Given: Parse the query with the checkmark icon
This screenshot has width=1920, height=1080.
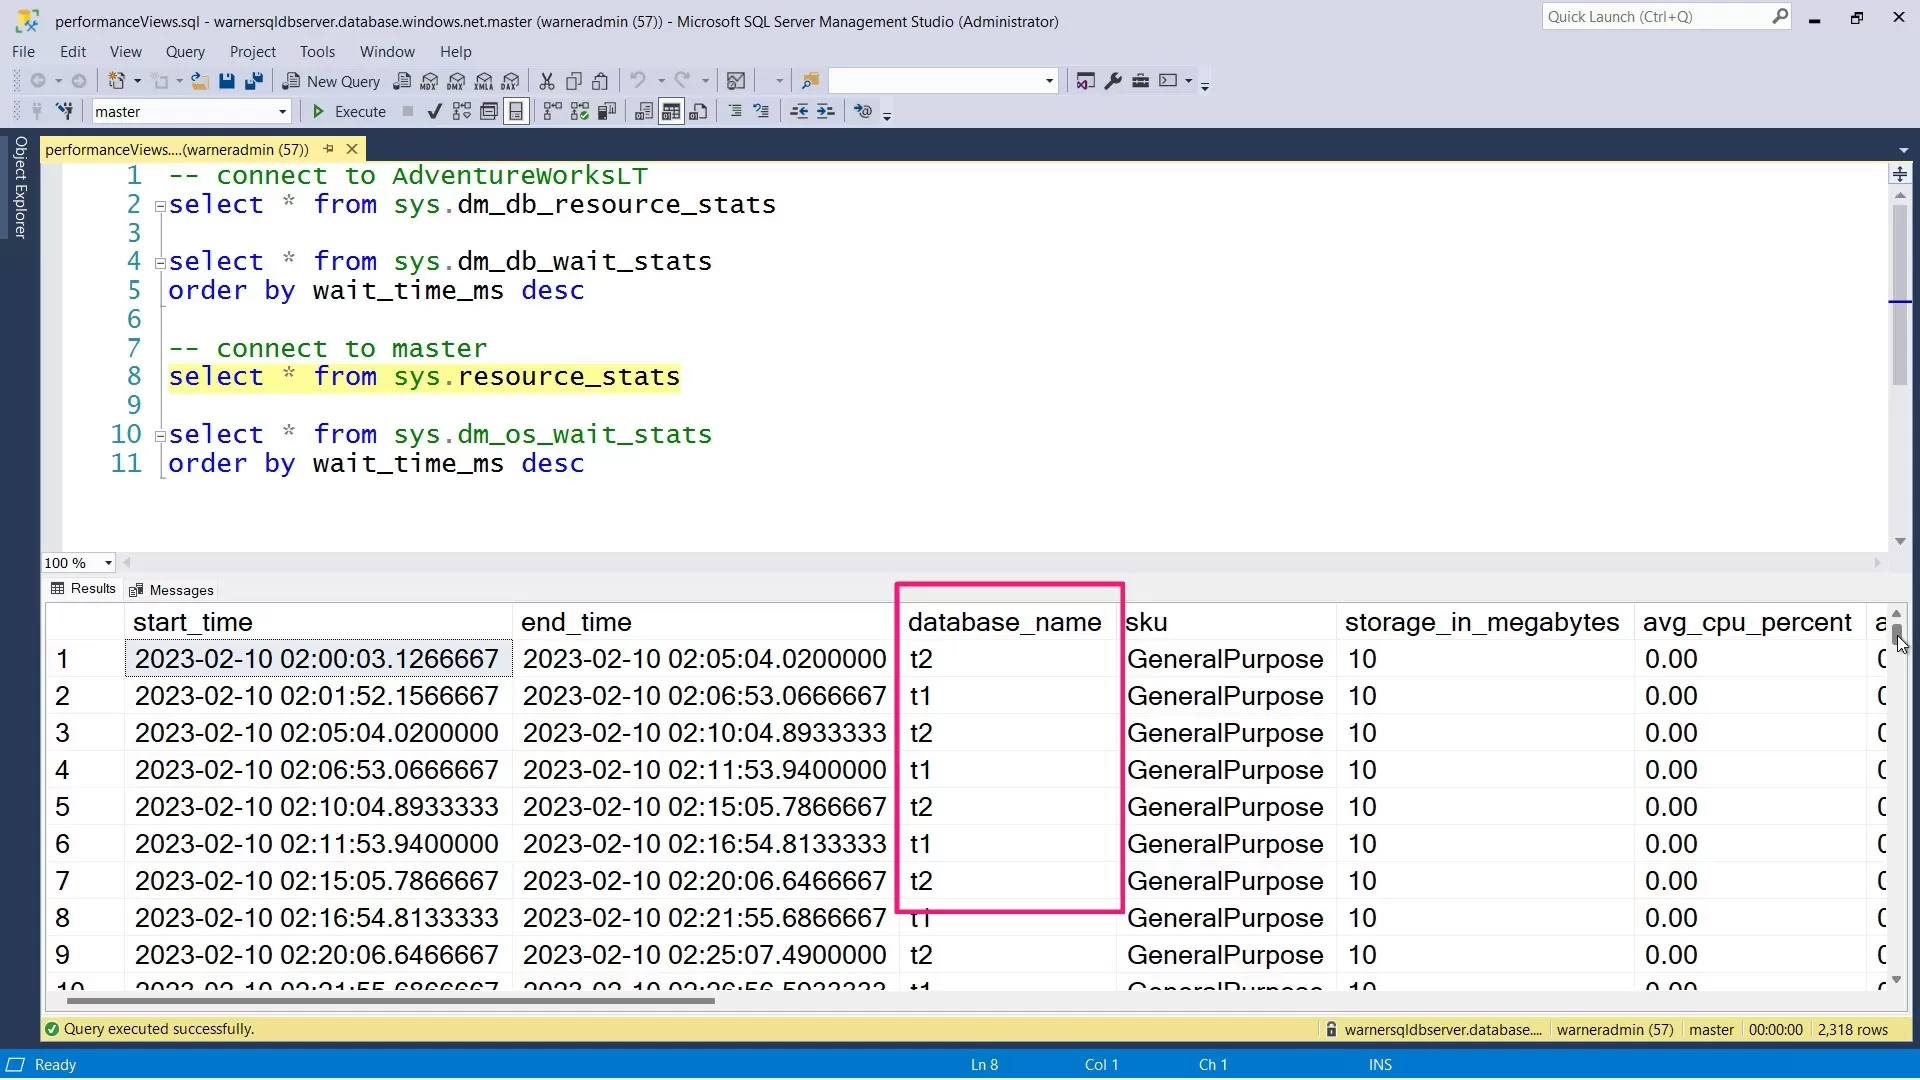Looking at the screenshot, I should point(433,111).
